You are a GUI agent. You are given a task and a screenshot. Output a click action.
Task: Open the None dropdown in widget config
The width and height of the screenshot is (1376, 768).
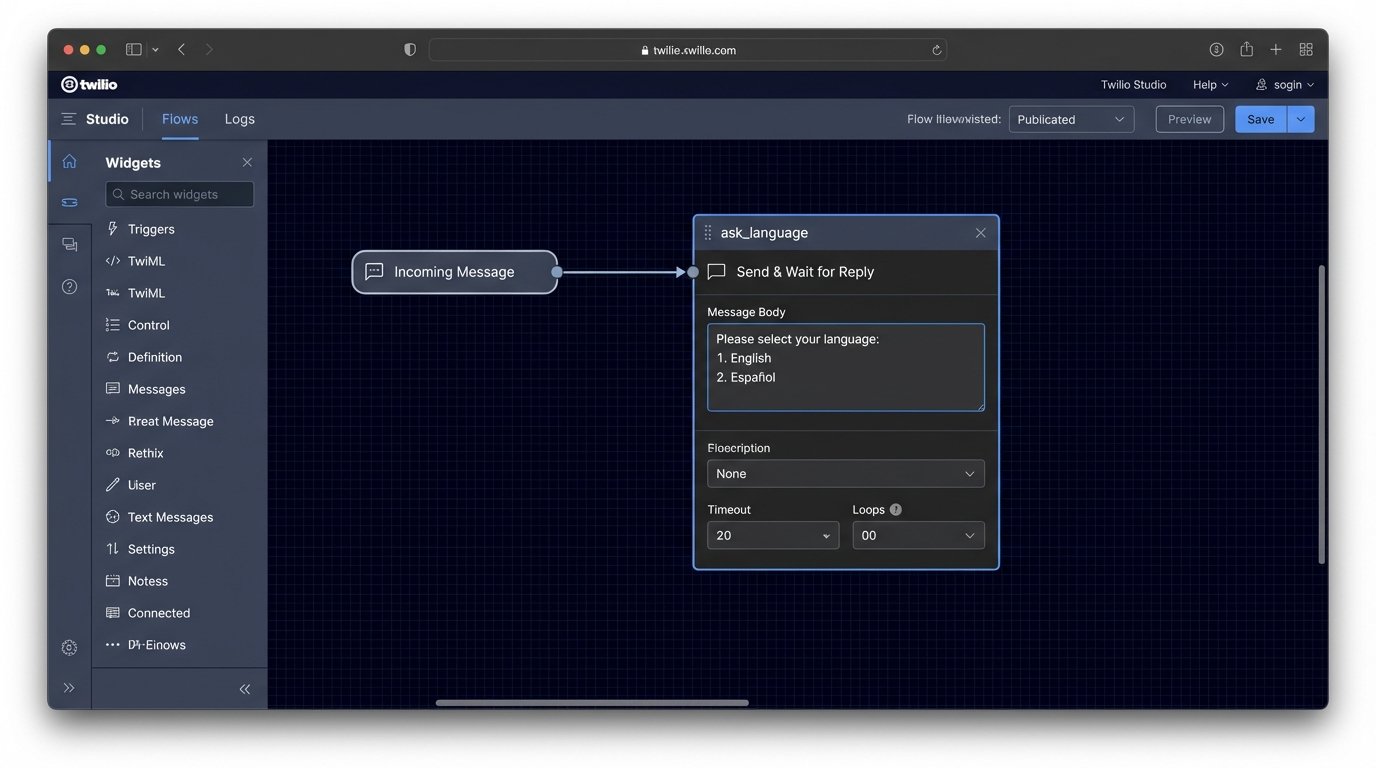click(845, 473)
